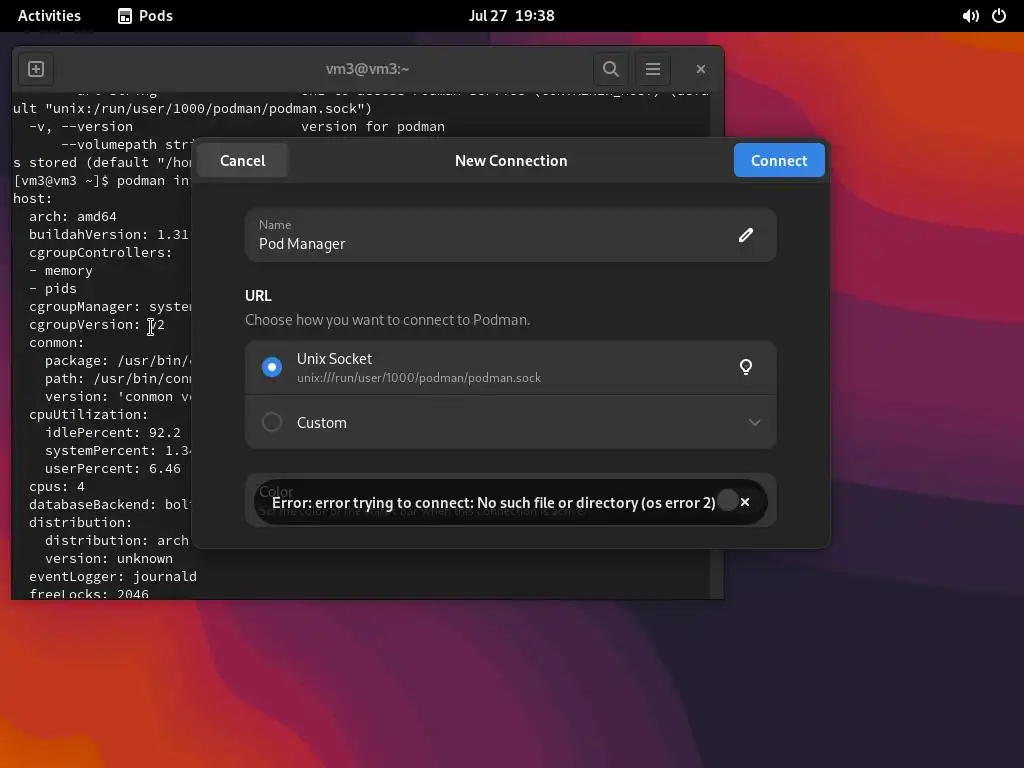This screenshot has height=768, width=1024.
Task: Click the error message toast text
Action: tap(493, 503)
